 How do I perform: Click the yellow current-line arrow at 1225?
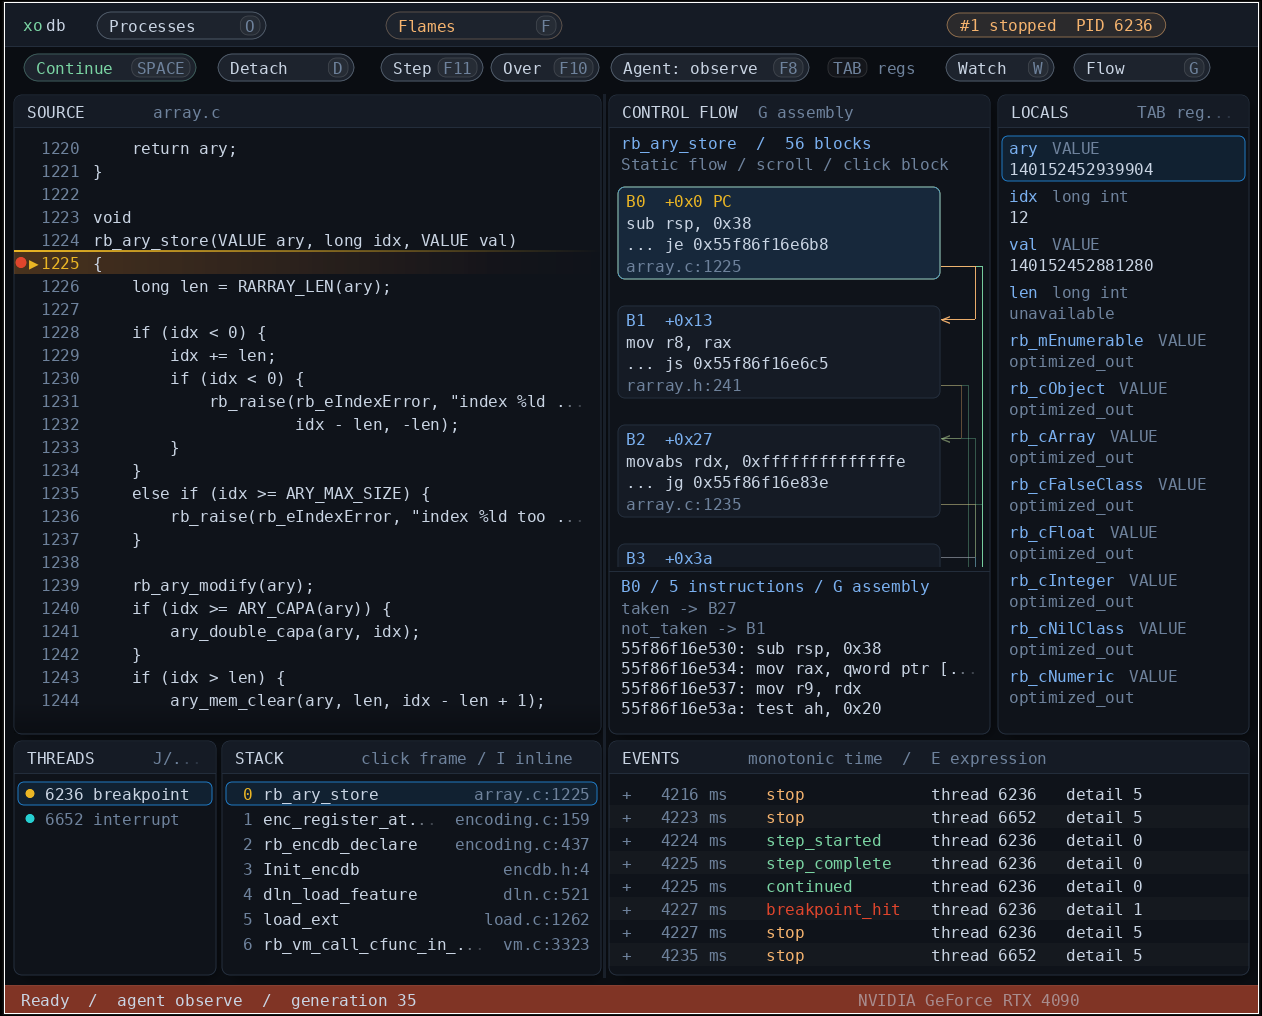click(x=33, y=263)
